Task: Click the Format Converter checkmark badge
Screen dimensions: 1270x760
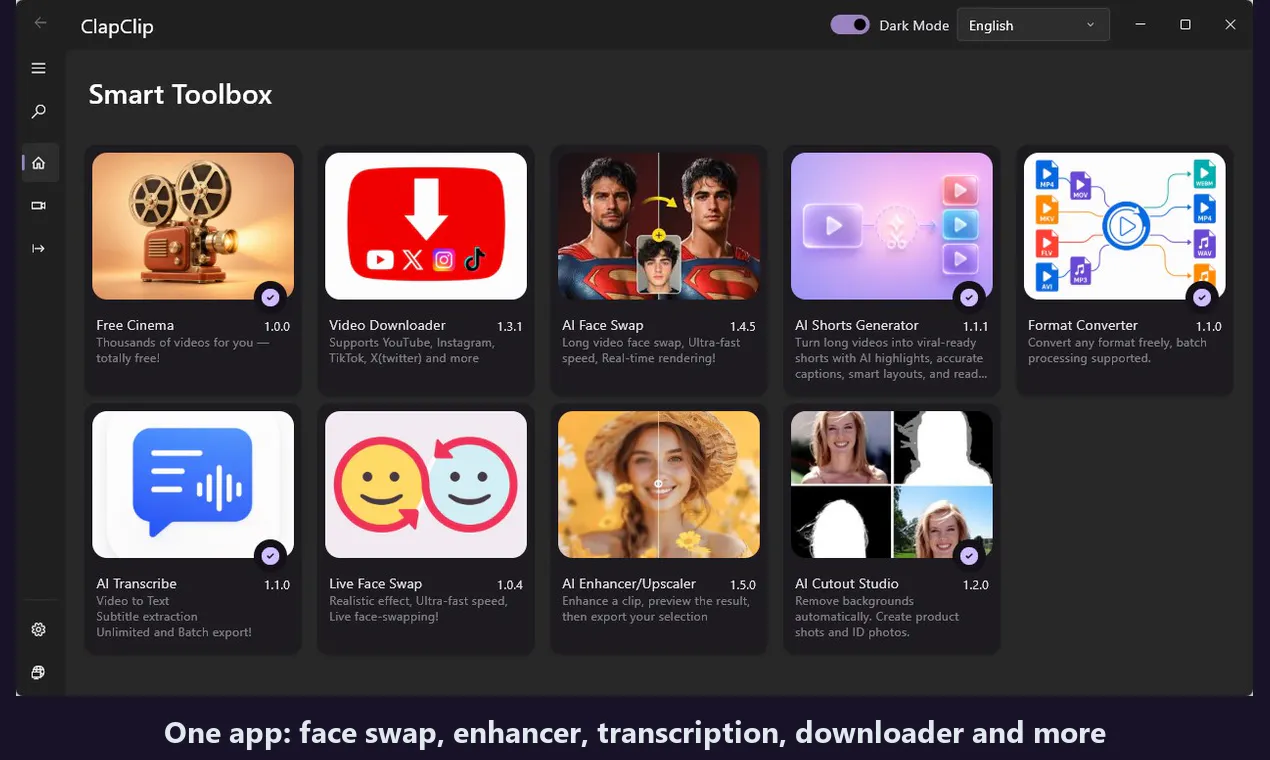Action: 1202,297
